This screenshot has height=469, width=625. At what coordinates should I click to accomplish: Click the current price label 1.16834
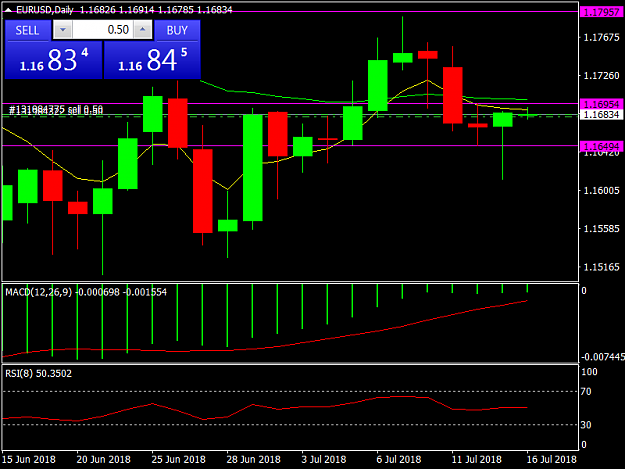click(x=601, y=115)
